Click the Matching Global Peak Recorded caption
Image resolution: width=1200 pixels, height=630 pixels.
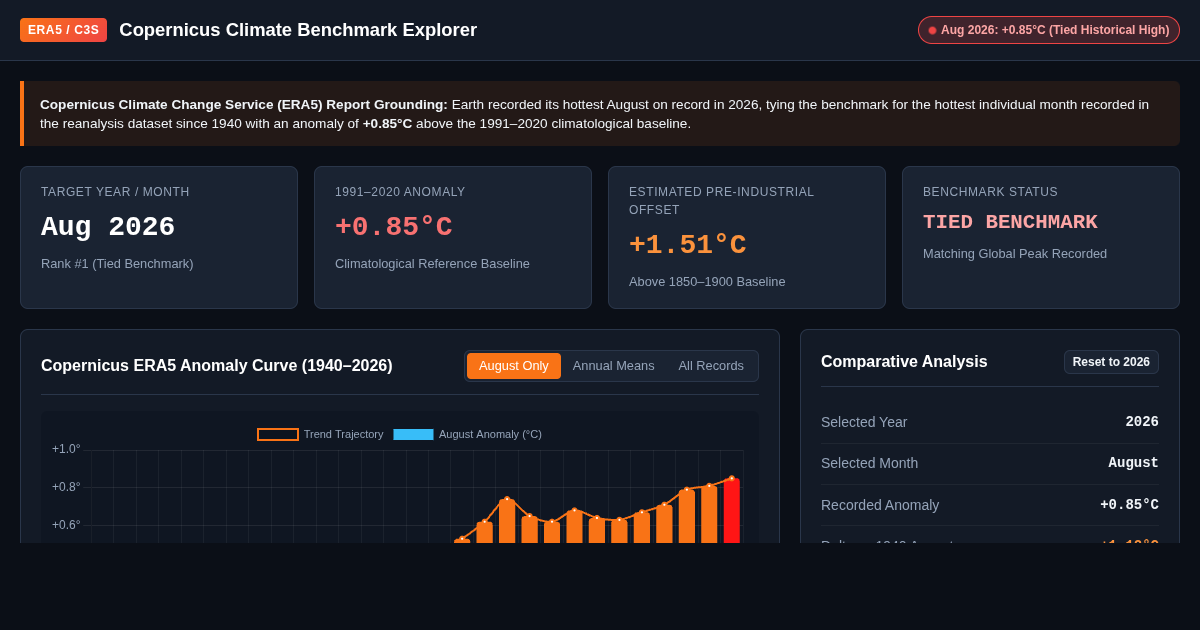(1015, 254)
